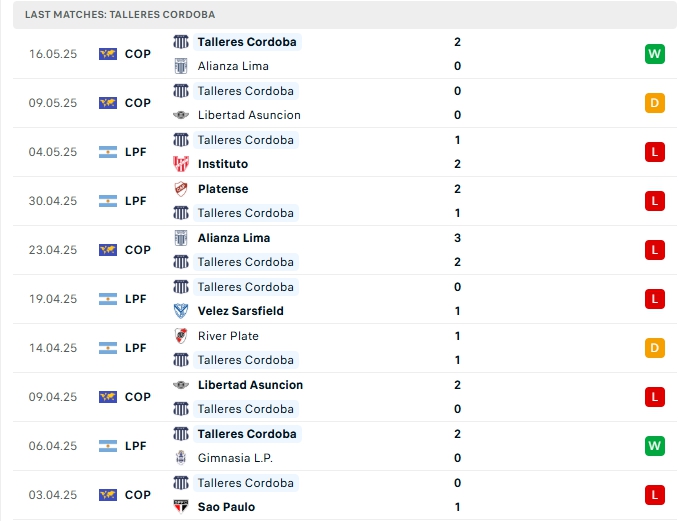685x521 pixels.
Task: Click the Sao Paulo team crest
Action: click(x=181, y=507)
